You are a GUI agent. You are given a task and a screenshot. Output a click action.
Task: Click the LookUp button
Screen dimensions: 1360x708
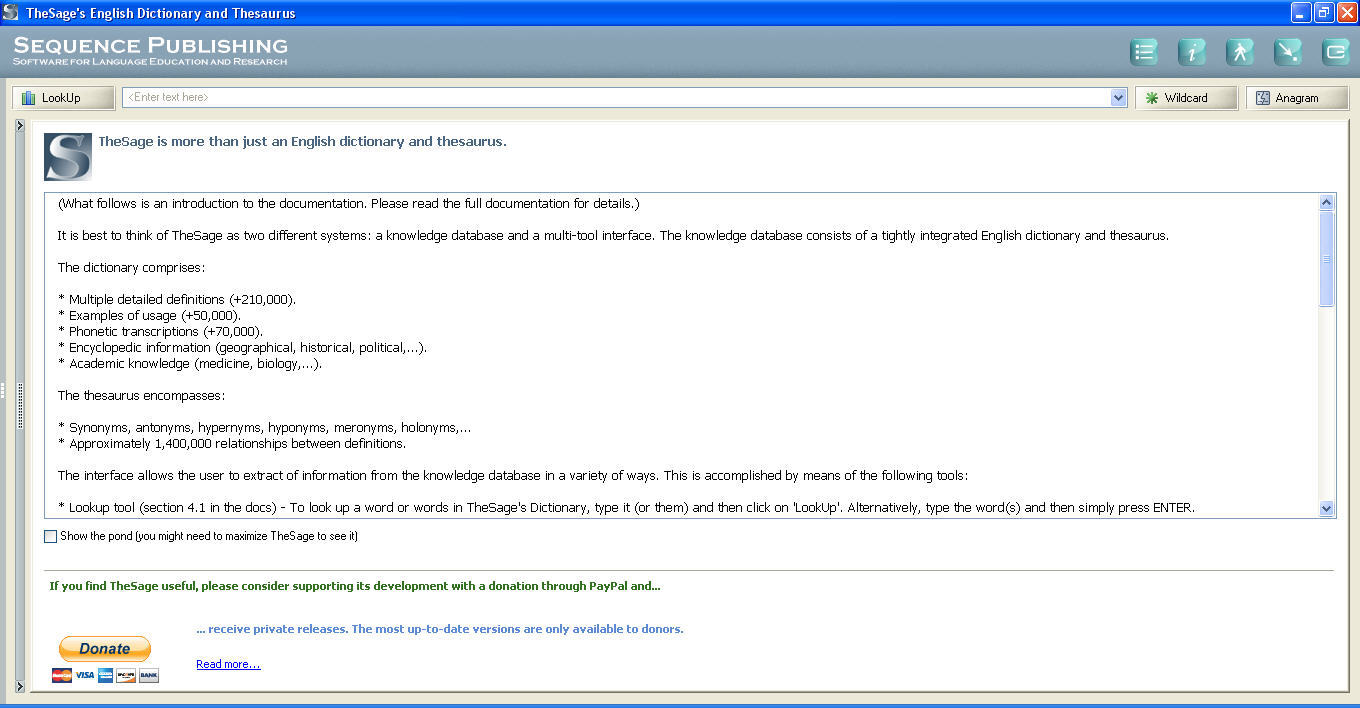point(63,98)
